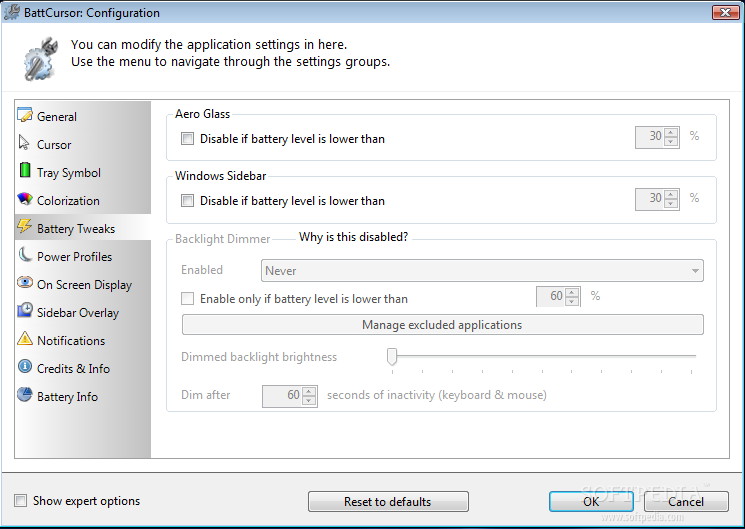Viewport: 745px width, 529px height.
Task: Click the dimmed backlight brightness slider thumb
Action: 392,356
